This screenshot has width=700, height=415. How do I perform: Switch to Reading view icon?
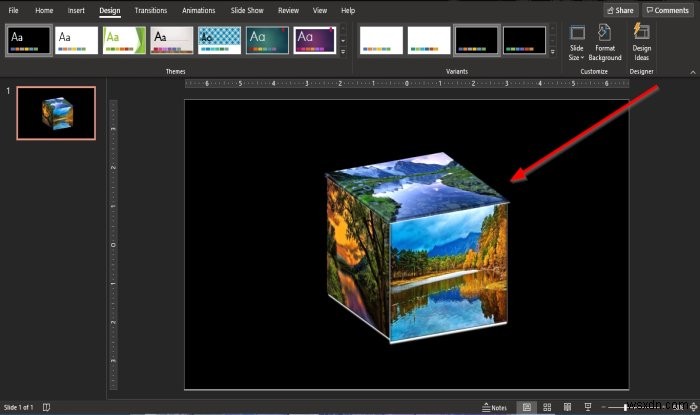(567, 407)
